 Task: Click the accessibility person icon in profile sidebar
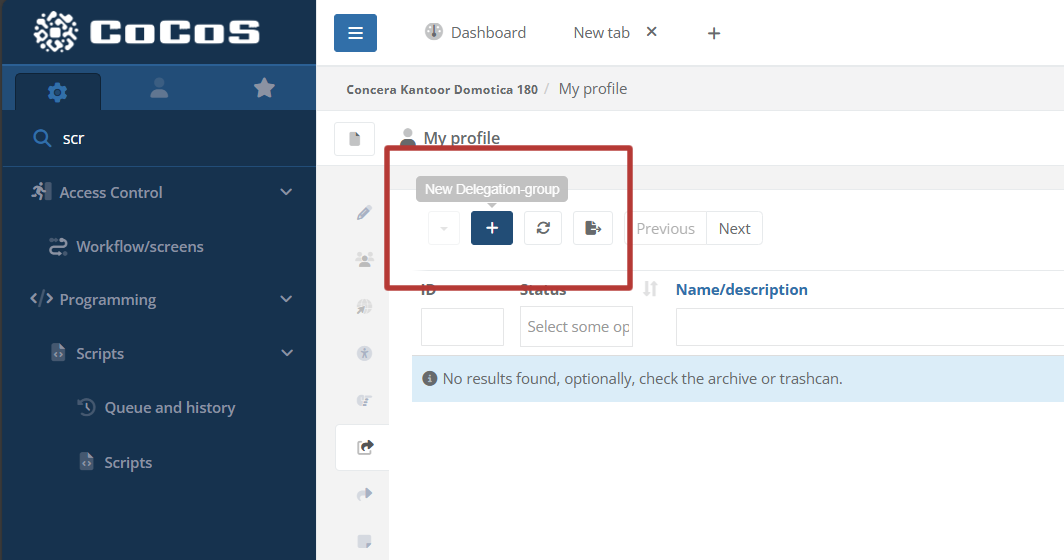(364, 353)
